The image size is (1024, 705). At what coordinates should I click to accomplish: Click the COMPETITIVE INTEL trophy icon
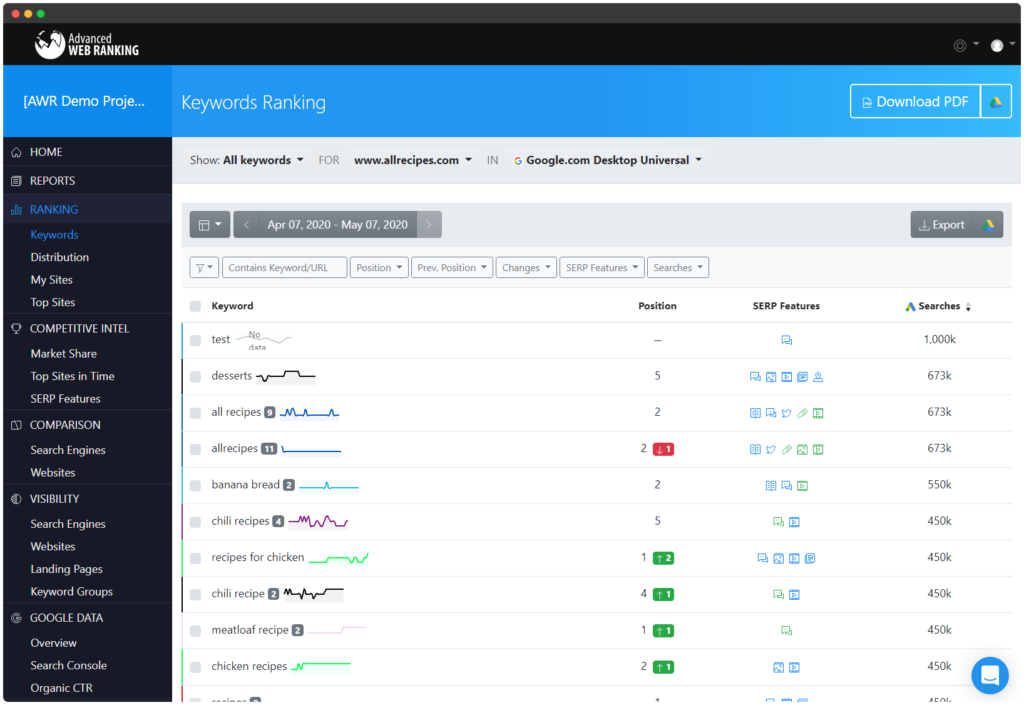16,328
